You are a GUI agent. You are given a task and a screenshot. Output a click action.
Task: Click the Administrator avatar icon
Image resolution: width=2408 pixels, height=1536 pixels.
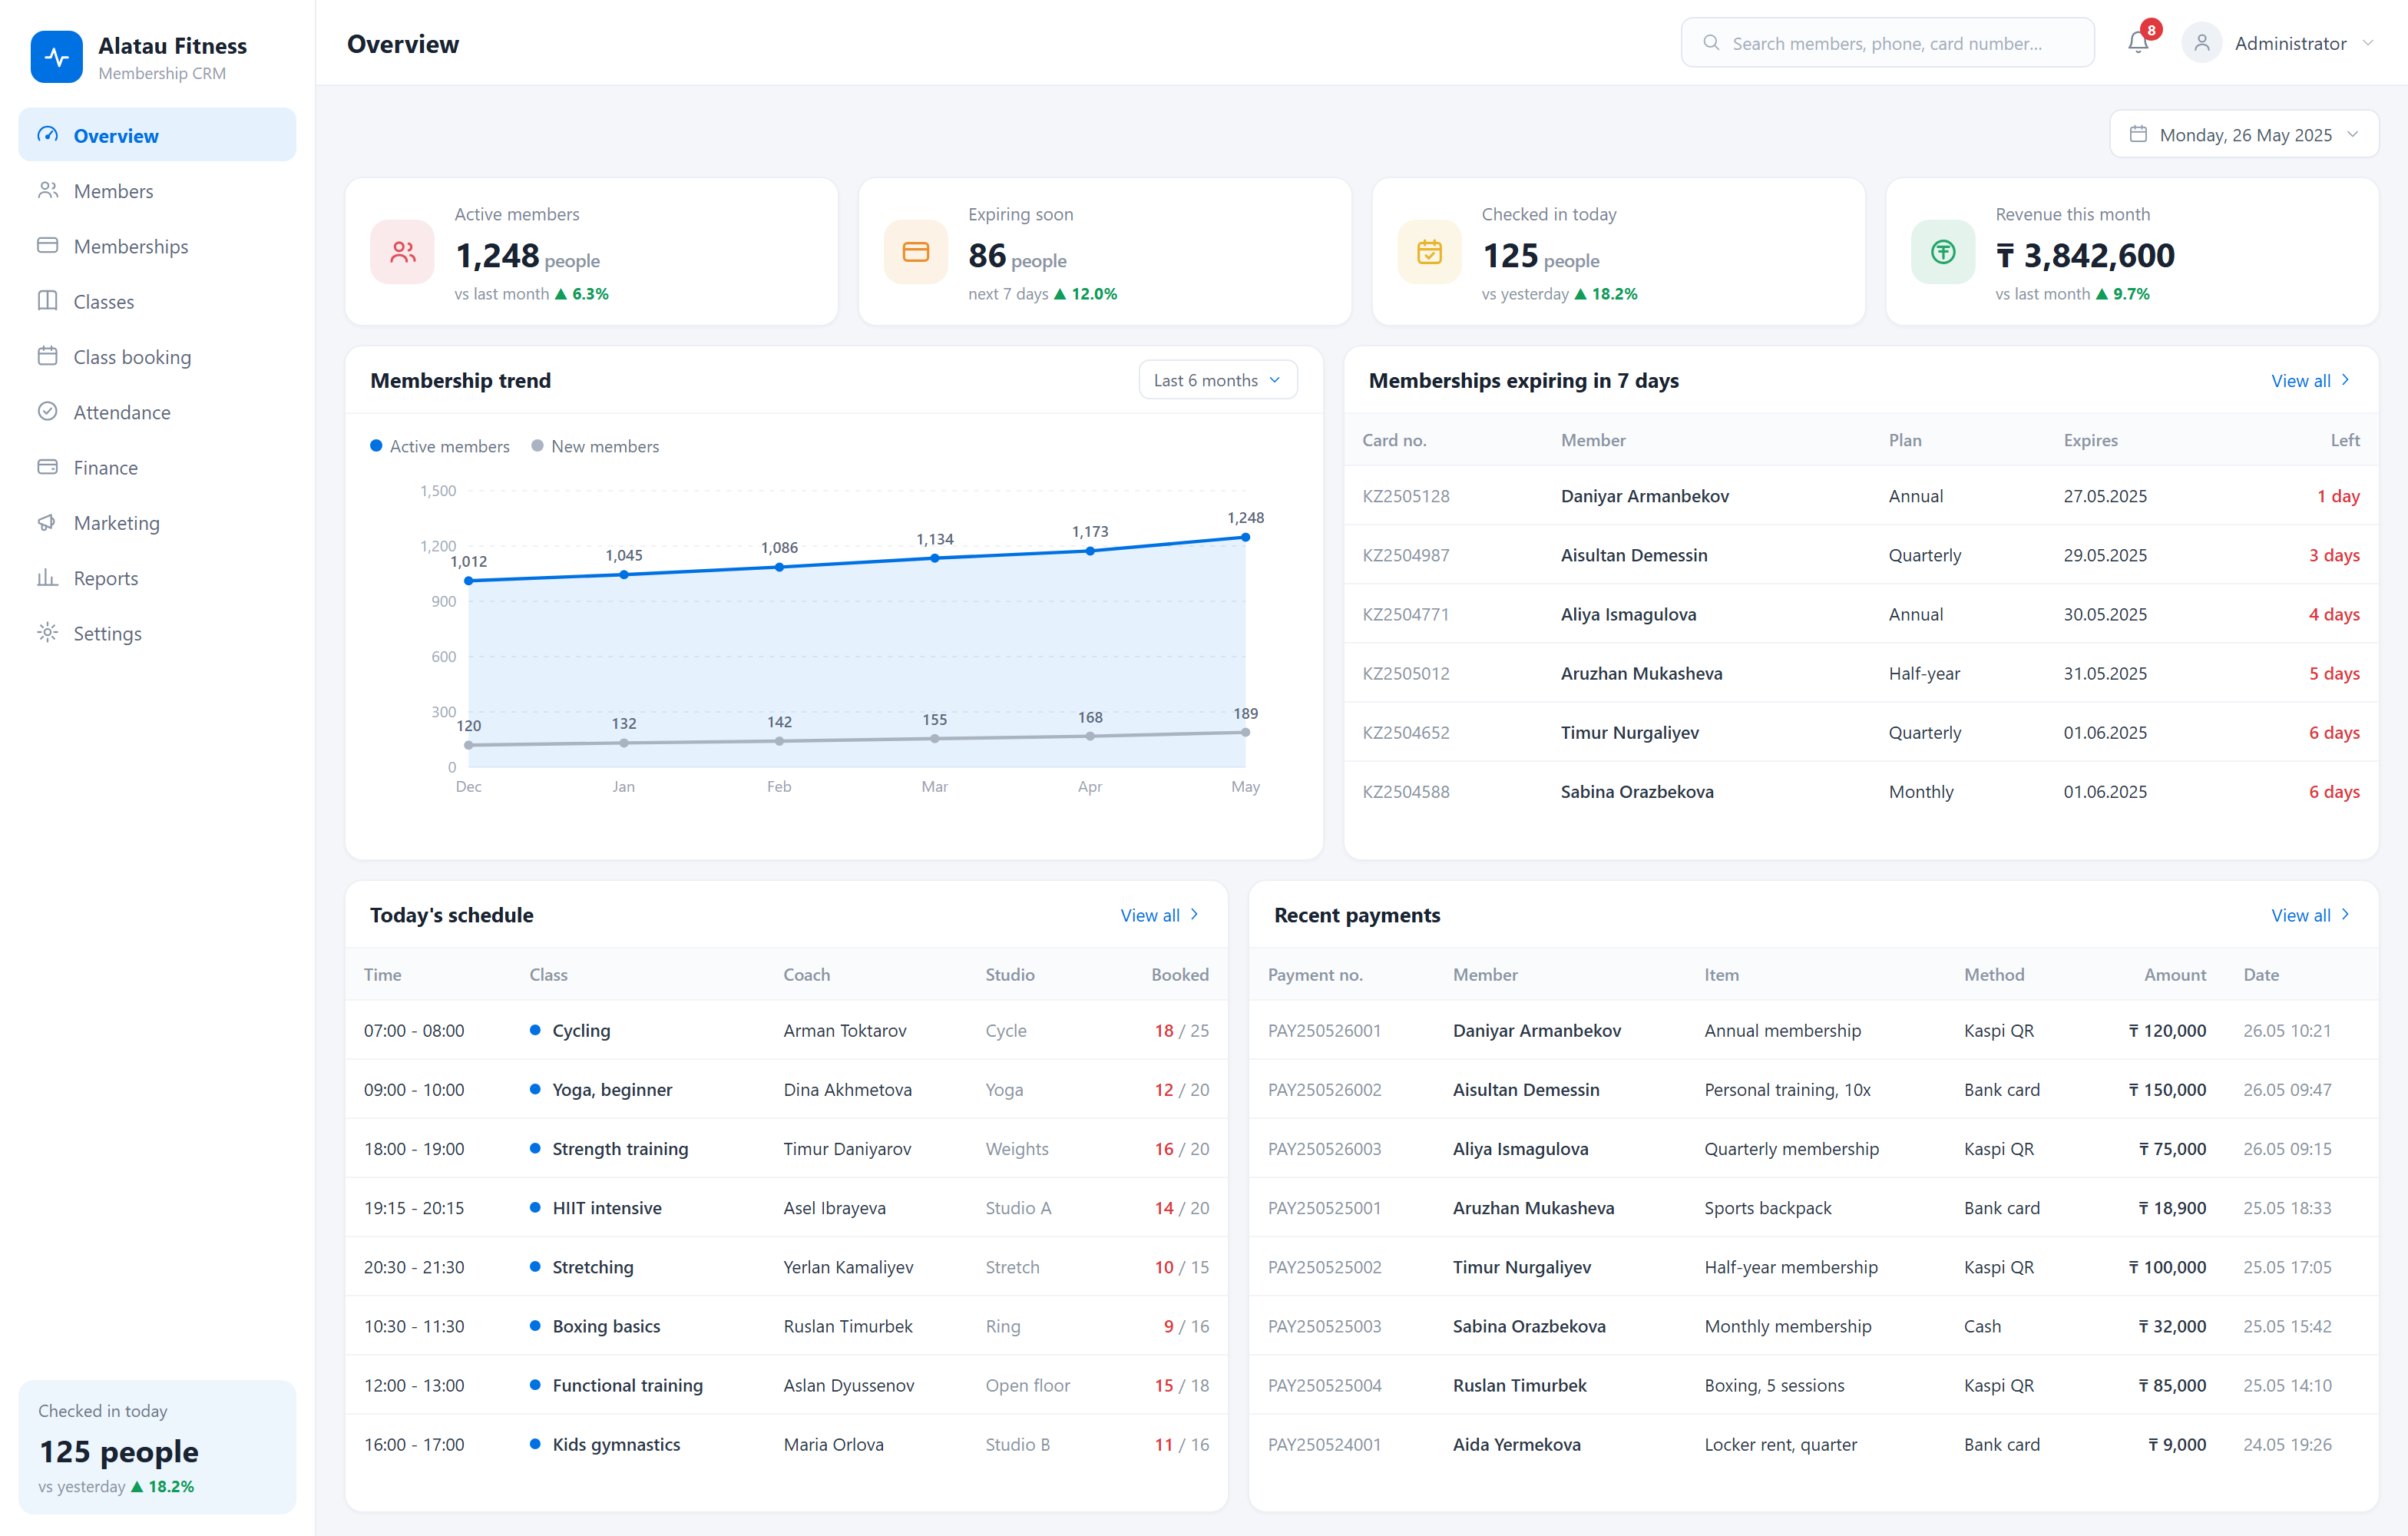tap(2202, 43)
